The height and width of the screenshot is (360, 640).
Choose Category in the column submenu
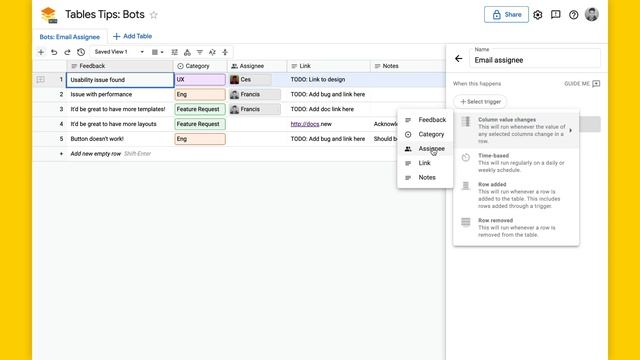(425, 134)
